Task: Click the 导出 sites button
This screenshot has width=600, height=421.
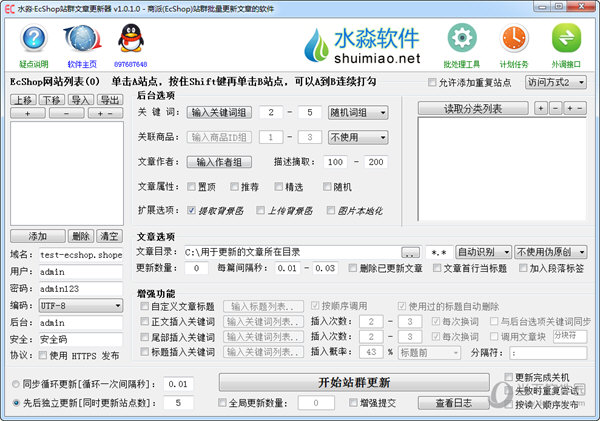Action: 110,100
